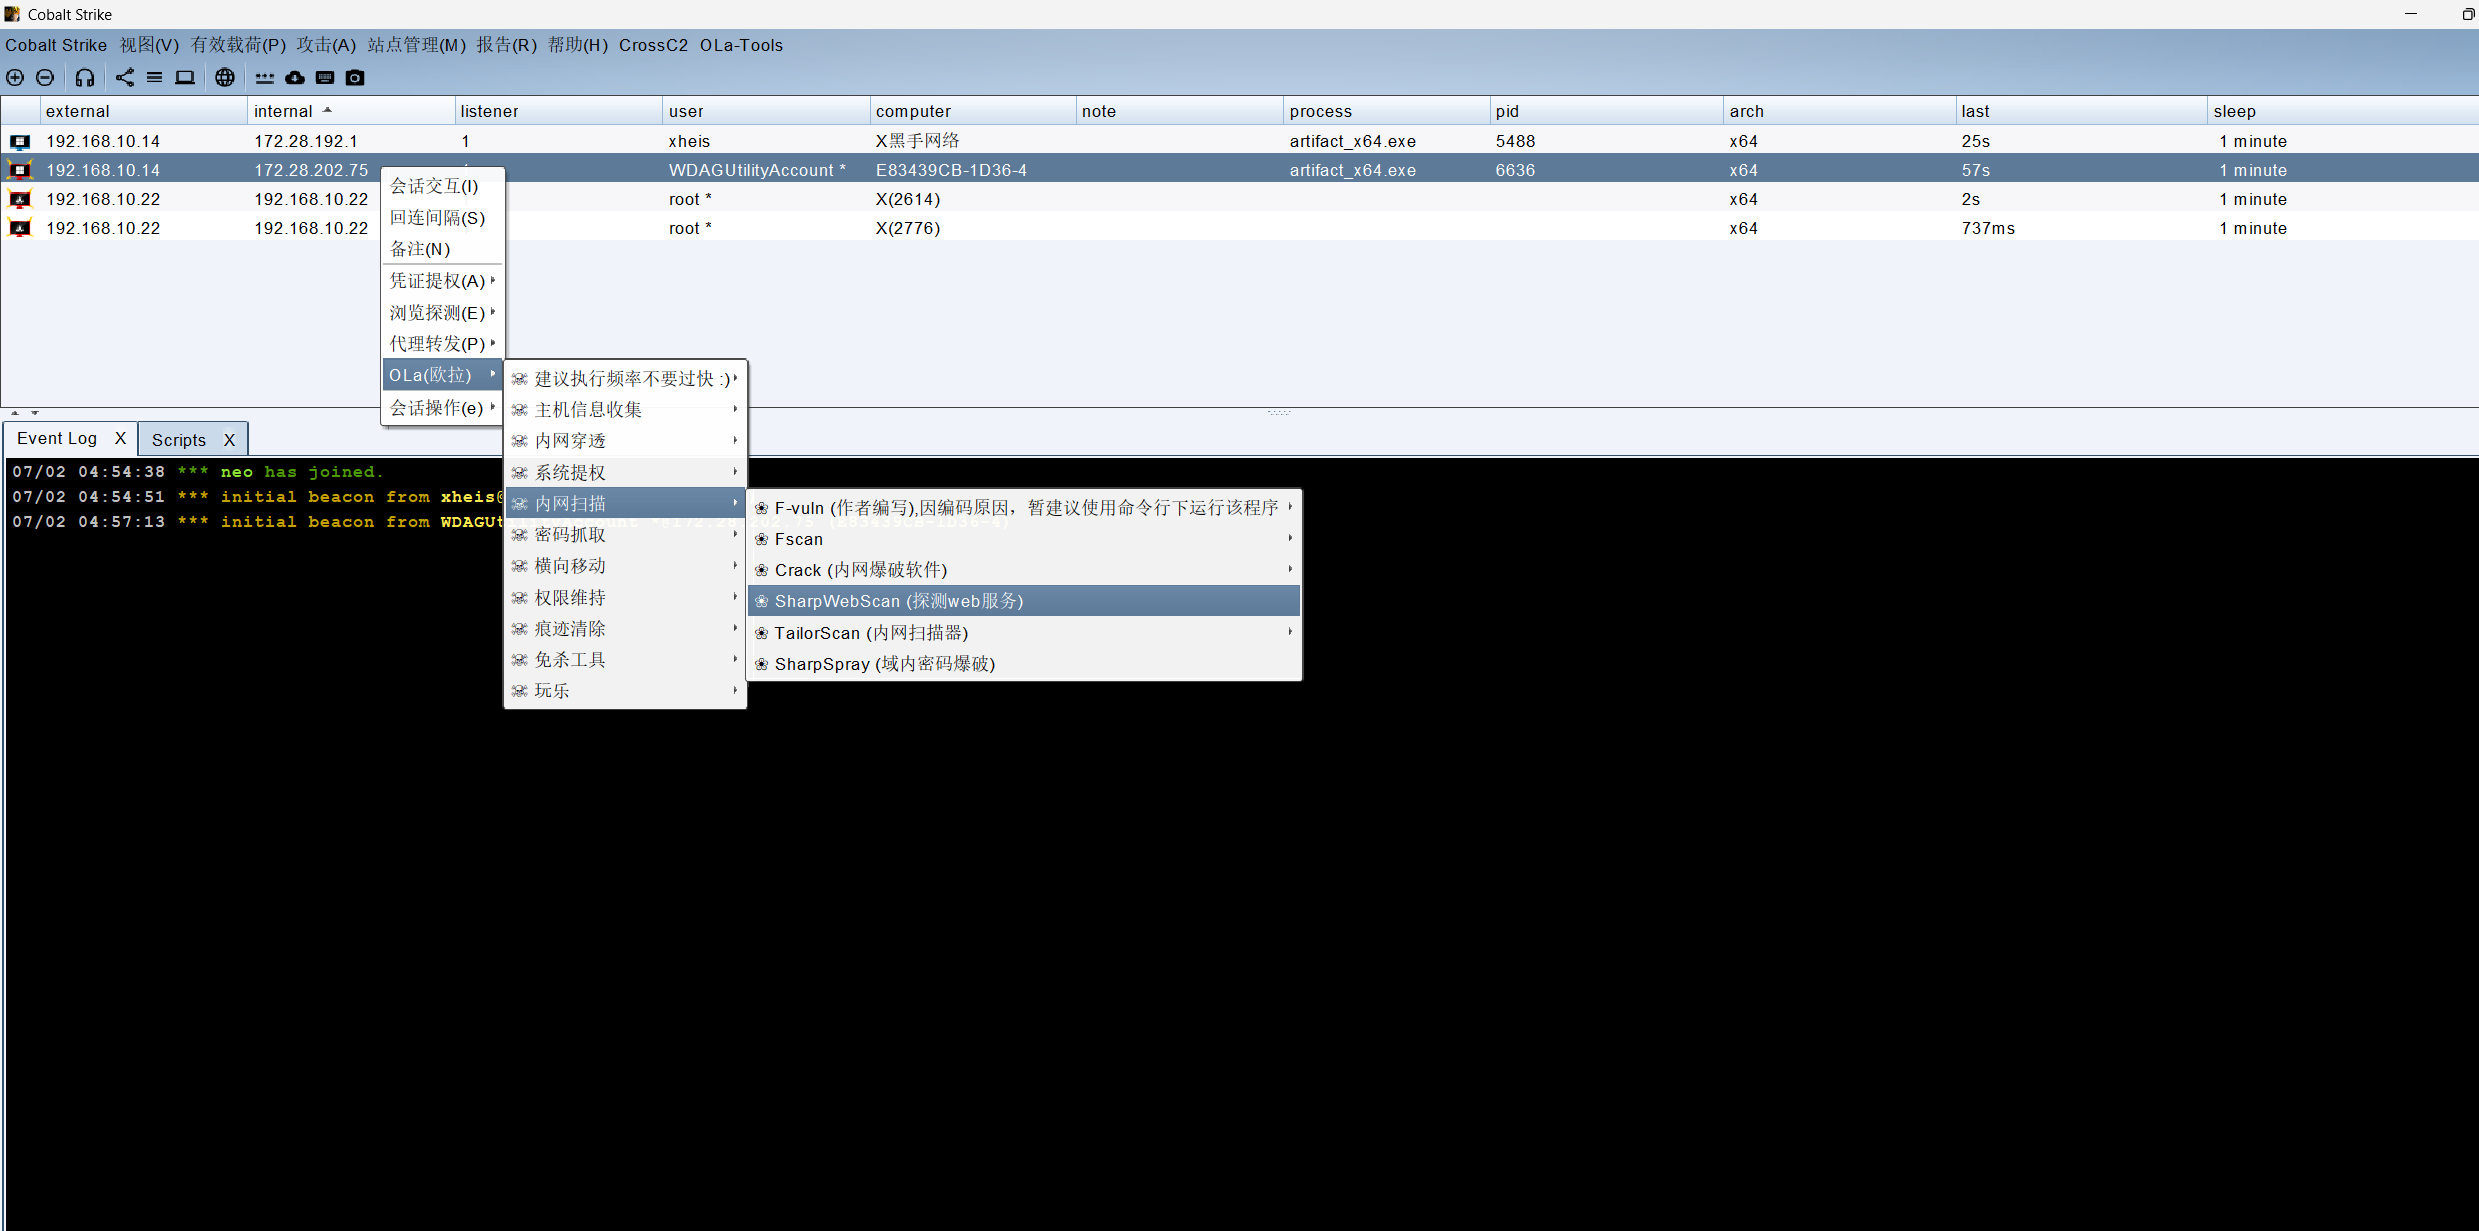This screenshot has height=1231, width=2479.
Task: Open the 视图(V) menu
Action: tap(149, 45)
